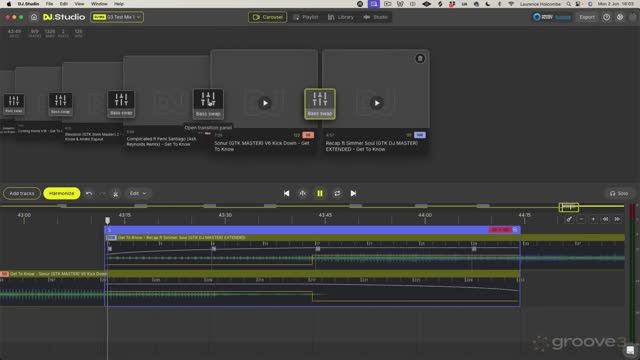Viewport: 640px width, 360px height.
Task: Open the Library tab
Action: [x=341, y=17]
